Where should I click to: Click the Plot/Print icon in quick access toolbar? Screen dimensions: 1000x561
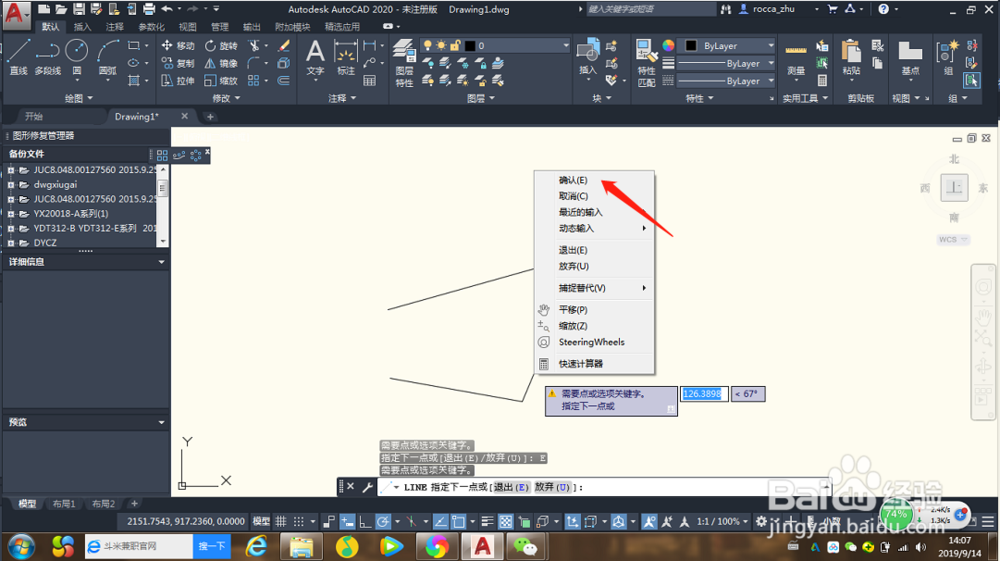[149, 9]
